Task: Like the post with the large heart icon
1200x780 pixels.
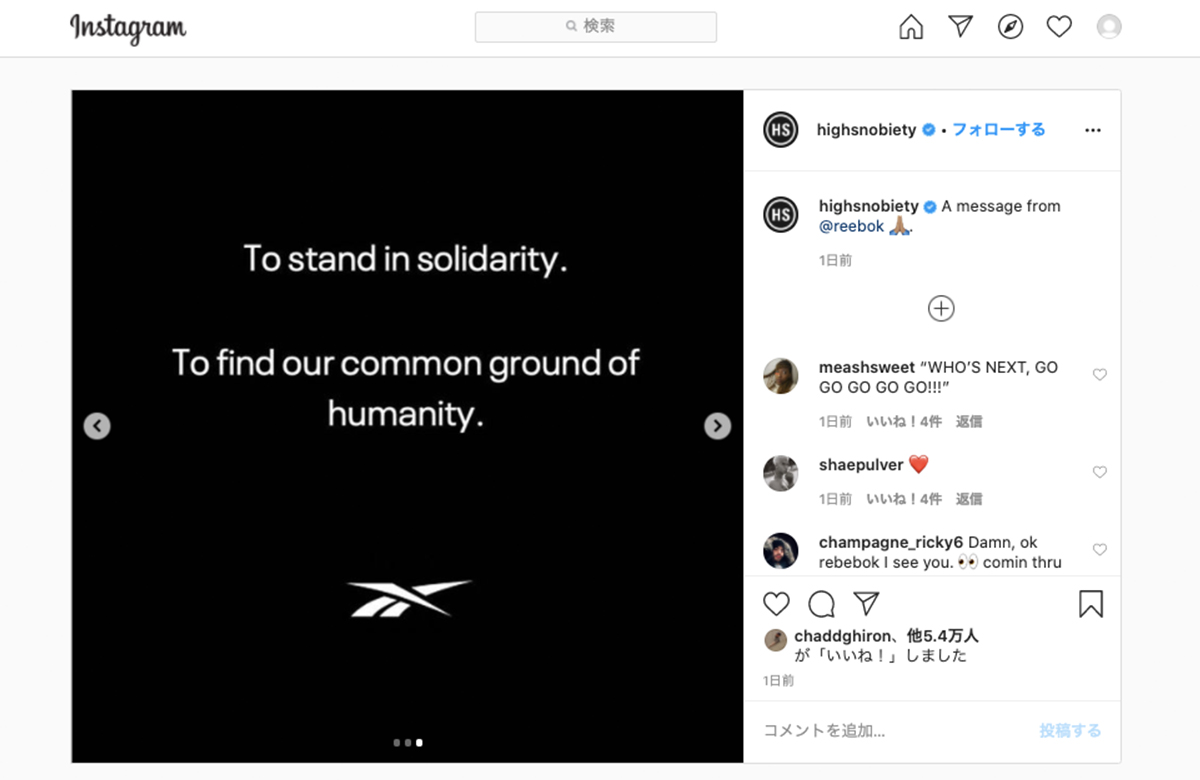Action: click(776, 604)
